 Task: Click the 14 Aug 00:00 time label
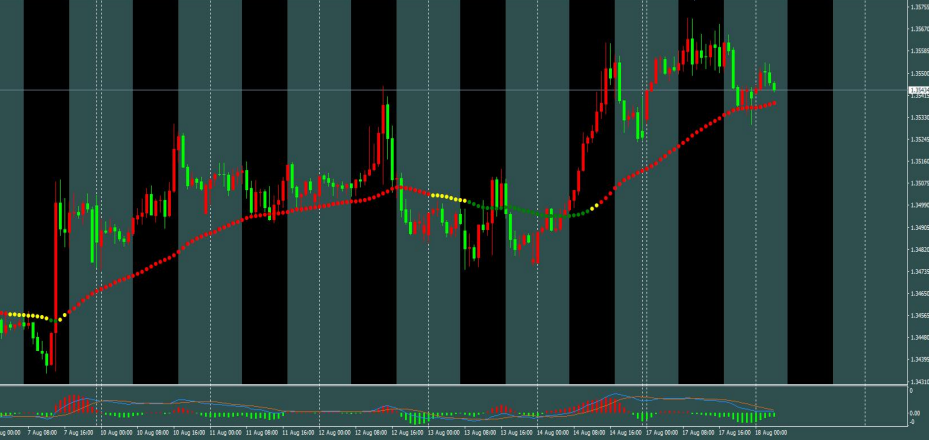coord(553,432)
